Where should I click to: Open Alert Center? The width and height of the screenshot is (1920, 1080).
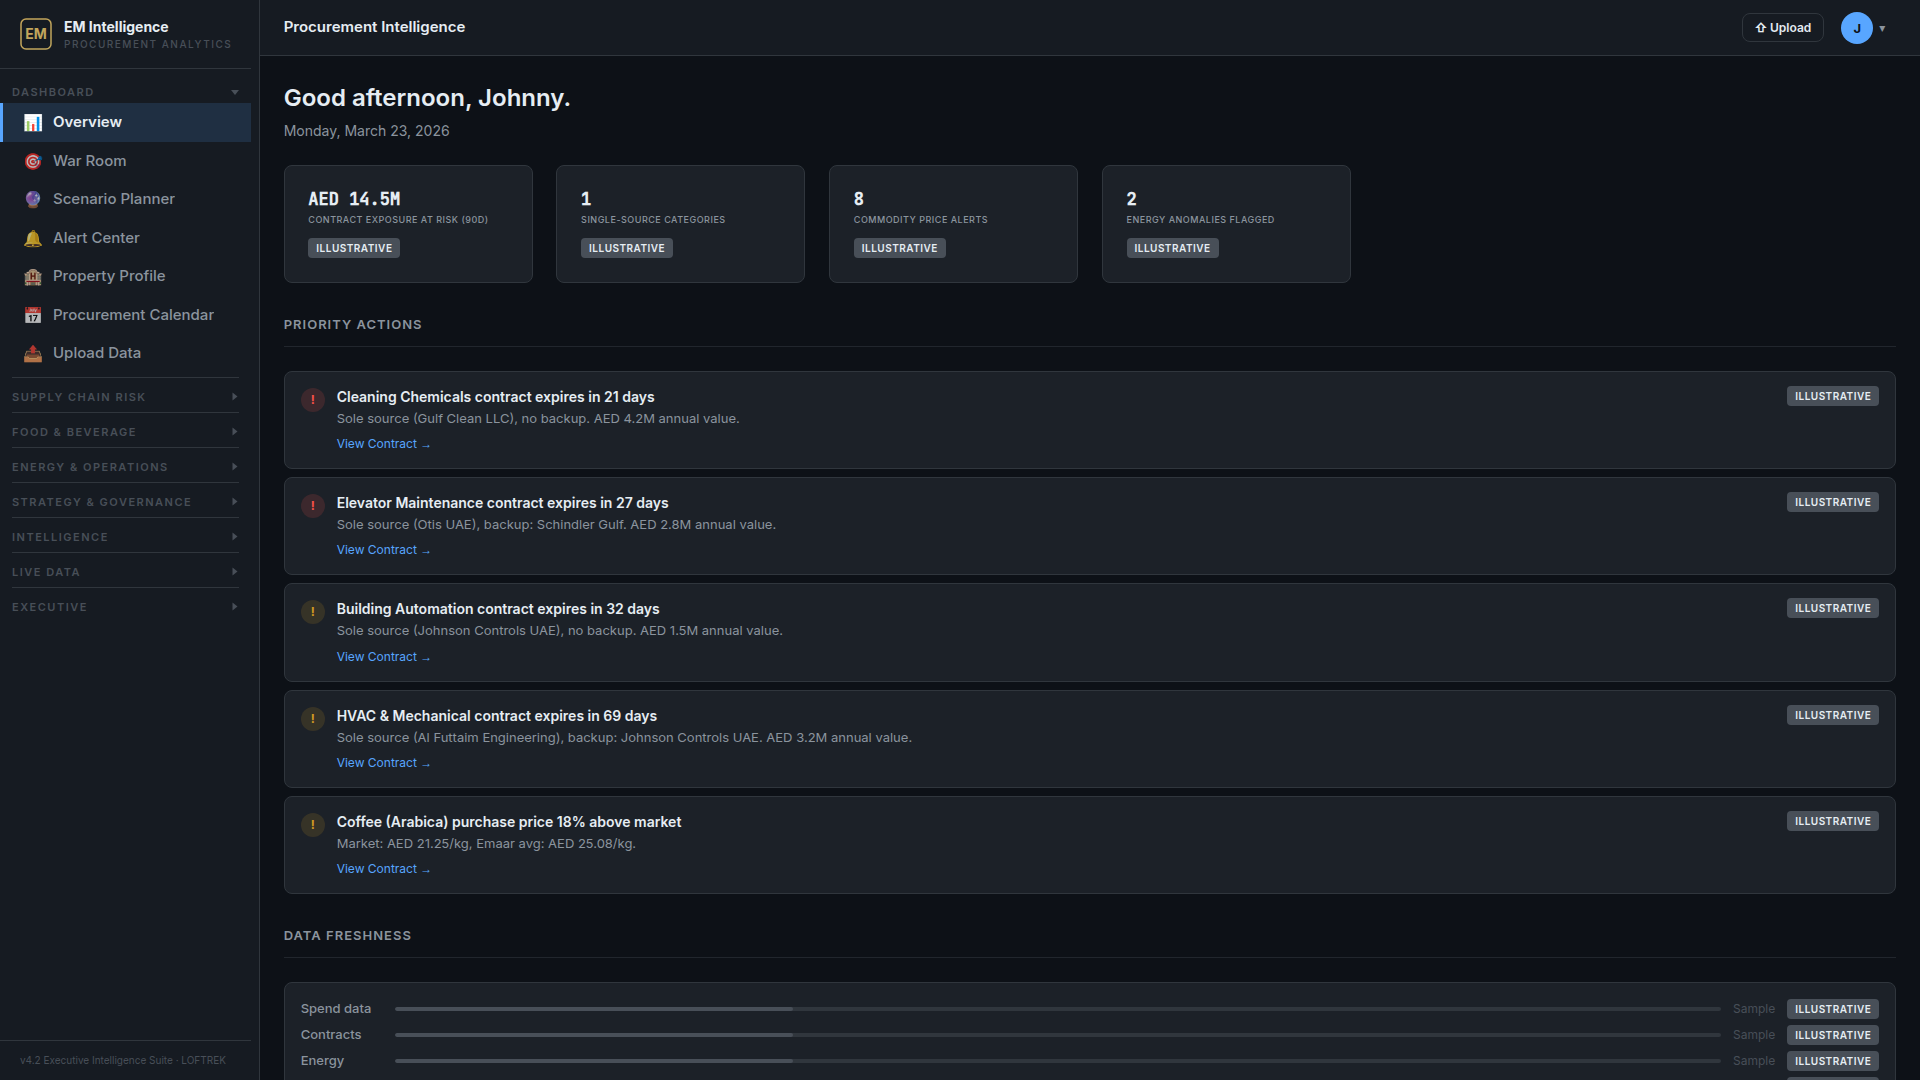click(126, 238)
